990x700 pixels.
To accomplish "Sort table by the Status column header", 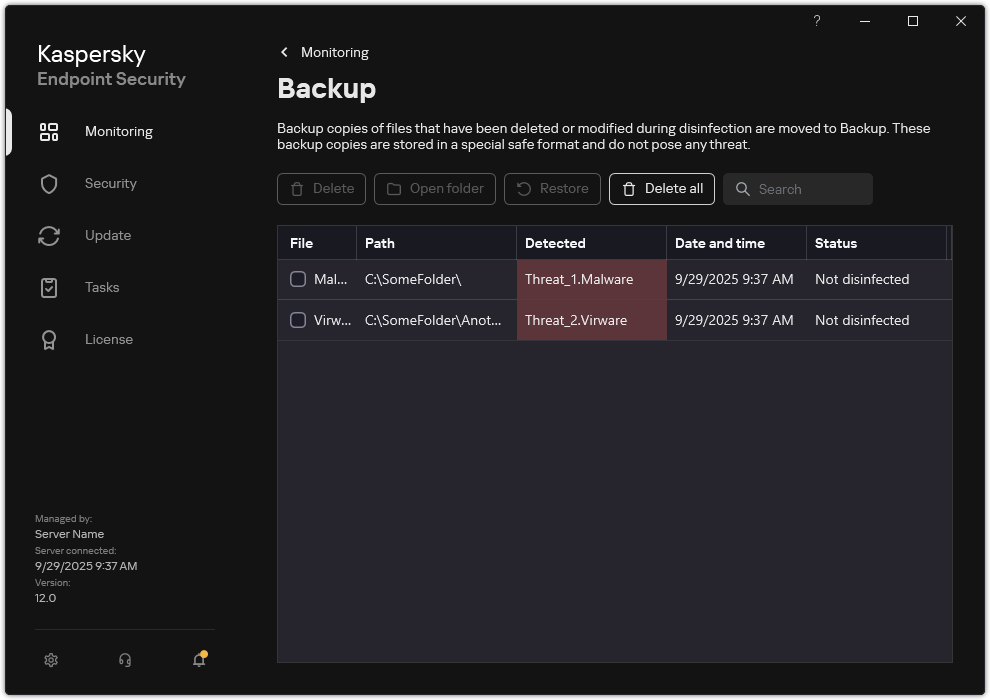I will pos(841,242).
